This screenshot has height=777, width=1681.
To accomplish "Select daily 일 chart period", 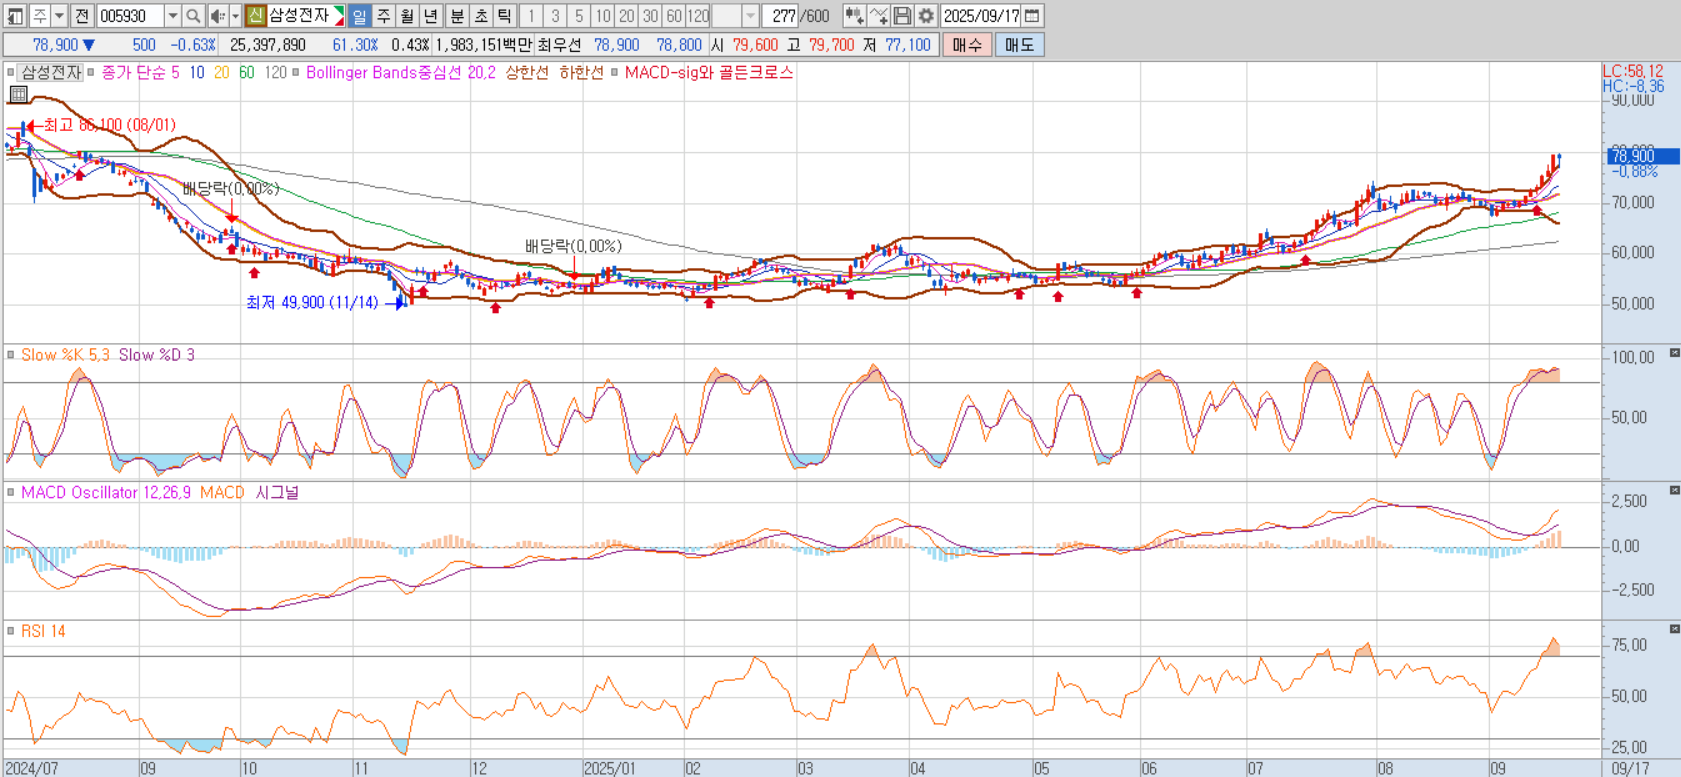I will coord(359,16).
